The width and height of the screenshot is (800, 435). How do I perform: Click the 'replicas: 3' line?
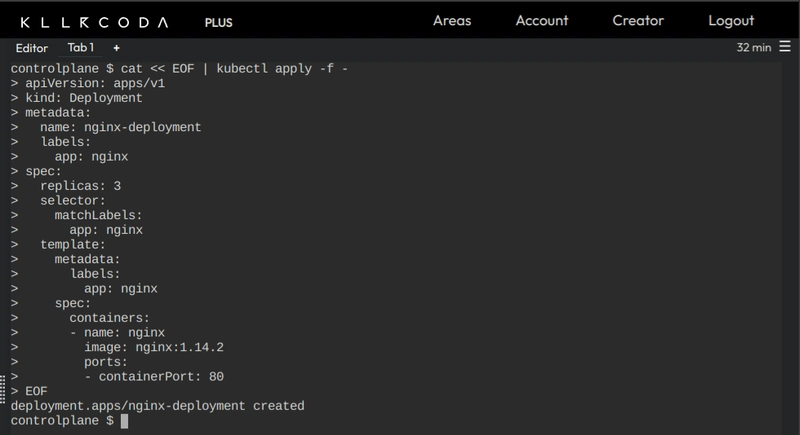pyautogui.click(x=81, y=186)
